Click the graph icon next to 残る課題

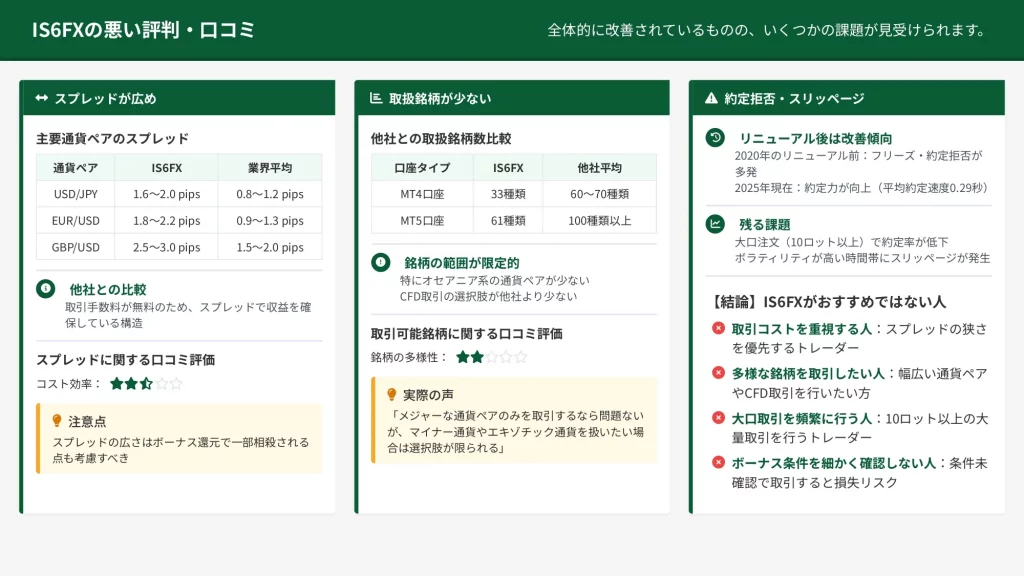715,224
